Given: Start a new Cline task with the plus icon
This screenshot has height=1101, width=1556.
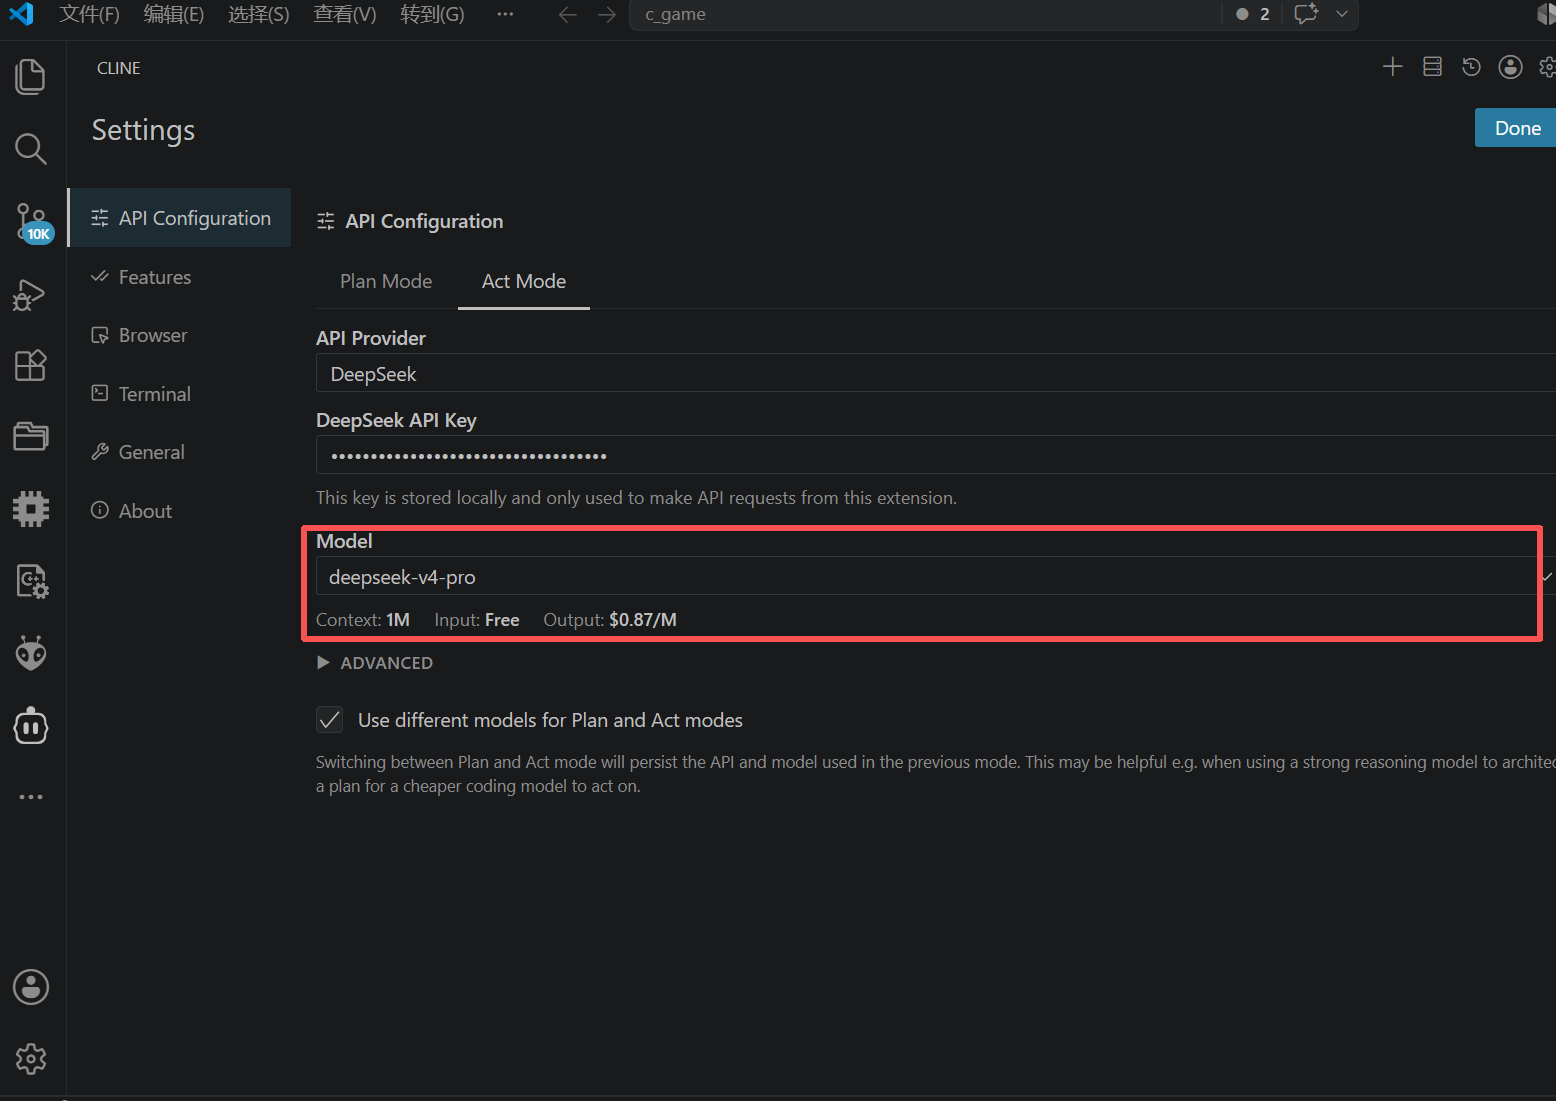Looking at the screenshot, I should [1392, 67].
